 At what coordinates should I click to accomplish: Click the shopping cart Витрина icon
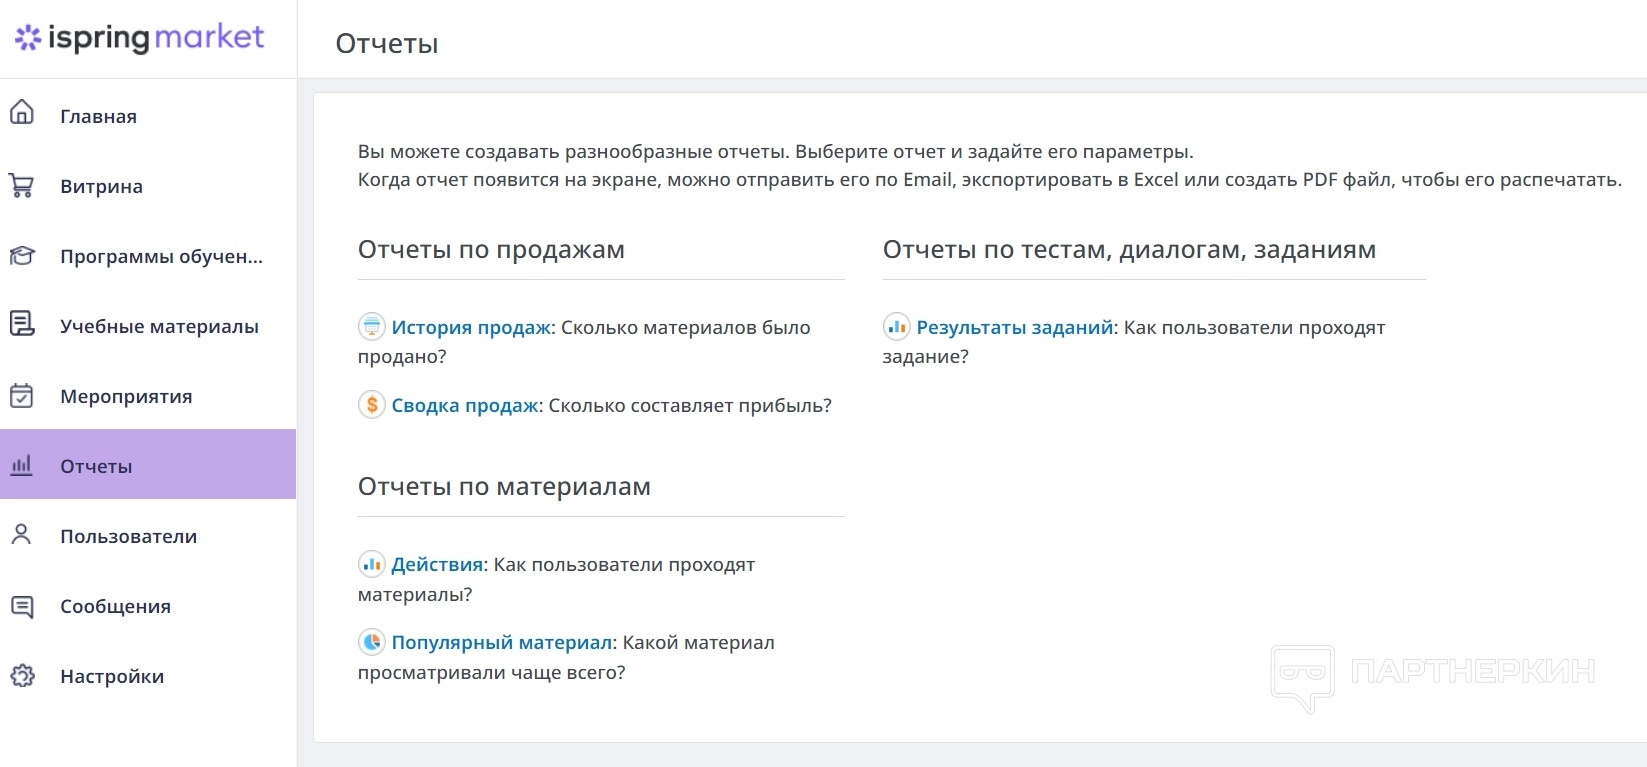tap(22, 186)
